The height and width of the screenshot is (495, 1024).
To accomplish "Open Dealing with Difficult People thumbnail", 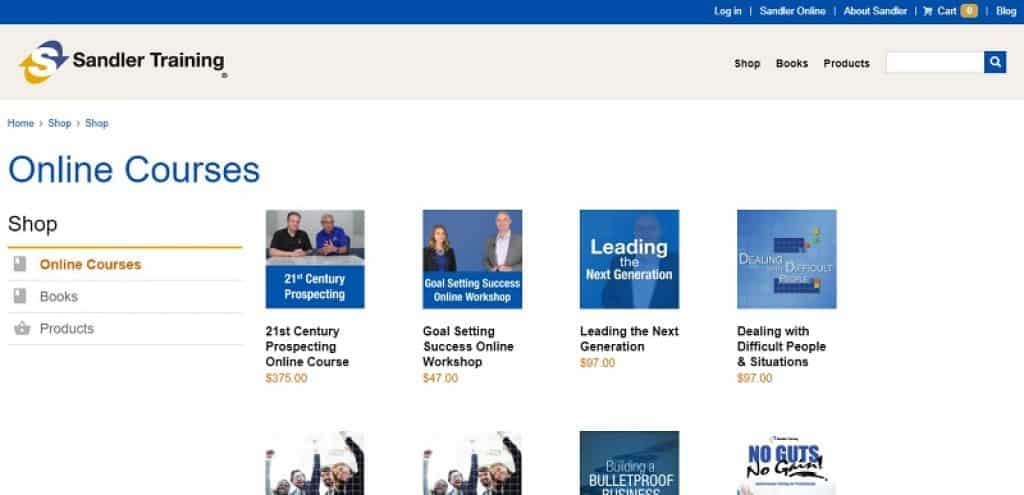I will tap(786, 259).
